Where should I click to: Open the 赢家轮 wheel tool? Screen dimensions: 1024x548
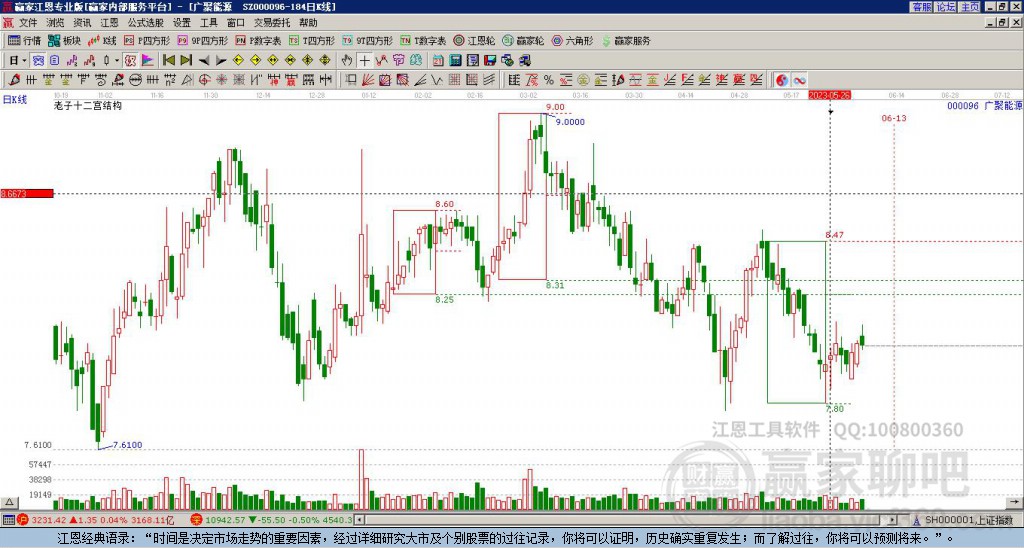coord(523,40)
